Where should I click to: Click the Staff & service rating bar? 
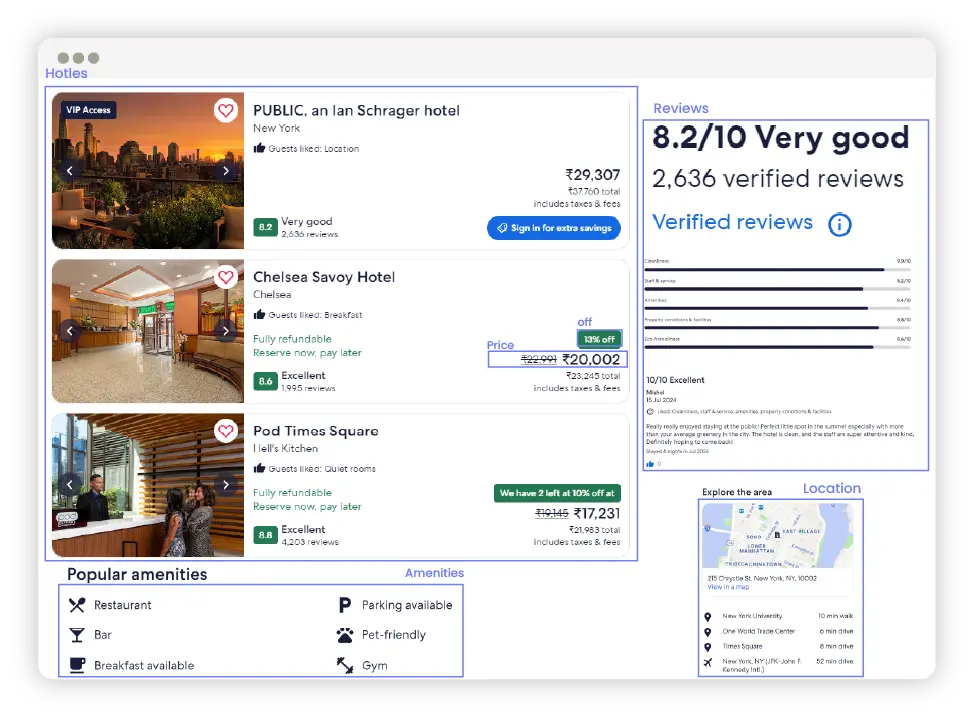pos(778,289)
